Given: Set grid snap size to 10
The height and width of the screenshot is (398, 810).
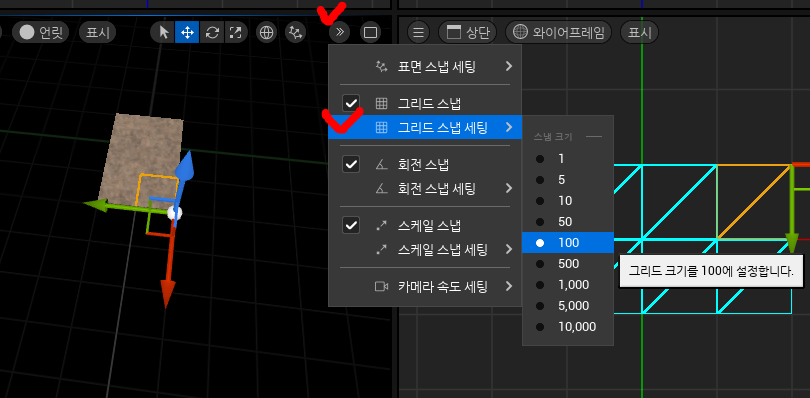Looking at the screenshot, I should 568,201.
